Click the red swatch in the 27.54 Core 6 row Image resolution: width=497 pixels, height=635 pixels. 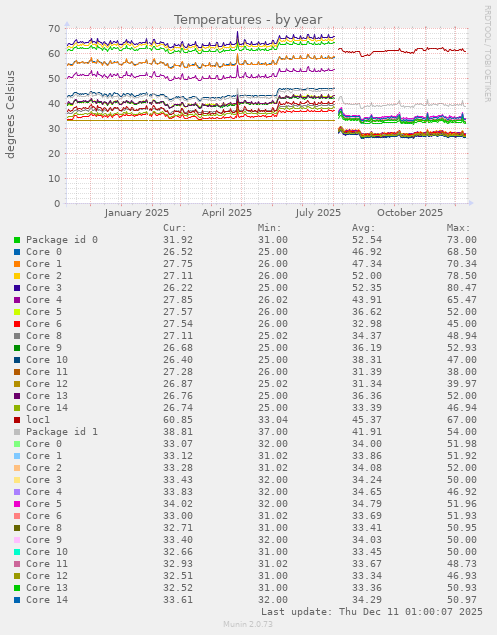(x=17, y=324)
